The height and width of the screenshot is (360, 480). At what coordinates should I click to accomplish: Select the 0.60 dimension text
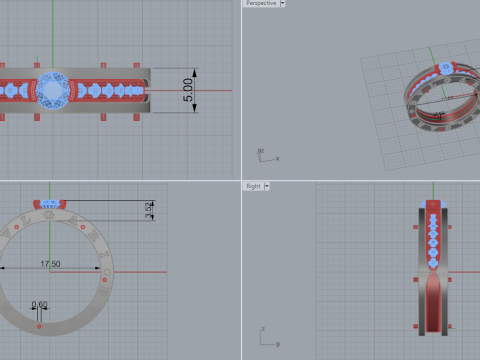click(x=39, y=304)
